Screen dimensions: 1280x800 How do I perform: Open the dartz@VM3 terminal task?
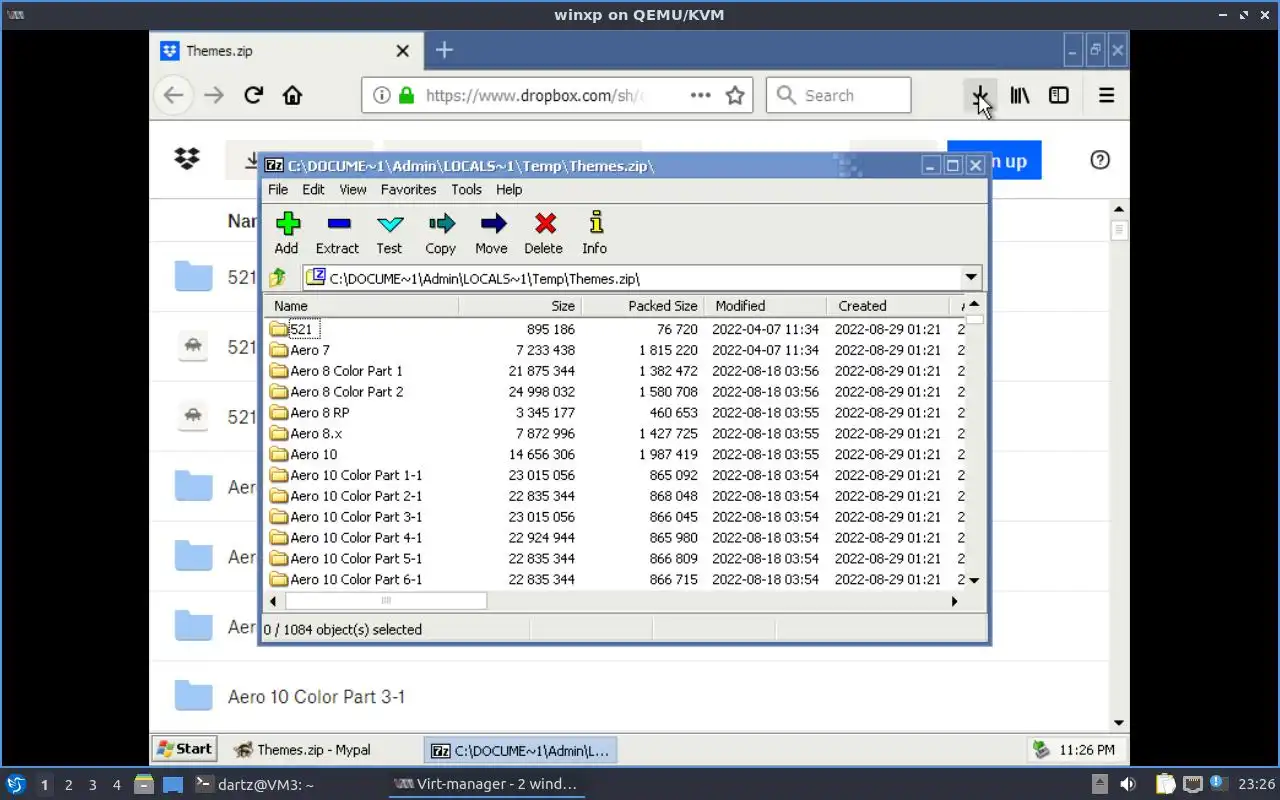point(254,784)
